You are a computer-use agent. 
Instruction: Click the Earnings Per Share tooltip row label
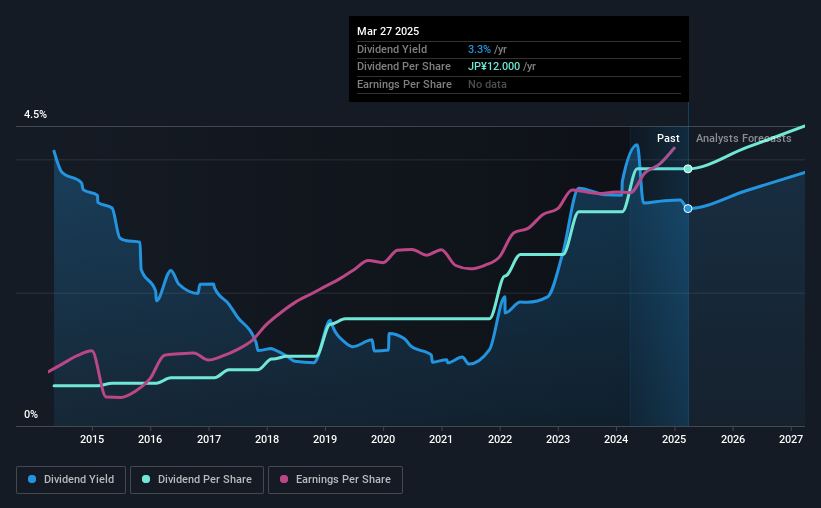(x=404, y=84)
